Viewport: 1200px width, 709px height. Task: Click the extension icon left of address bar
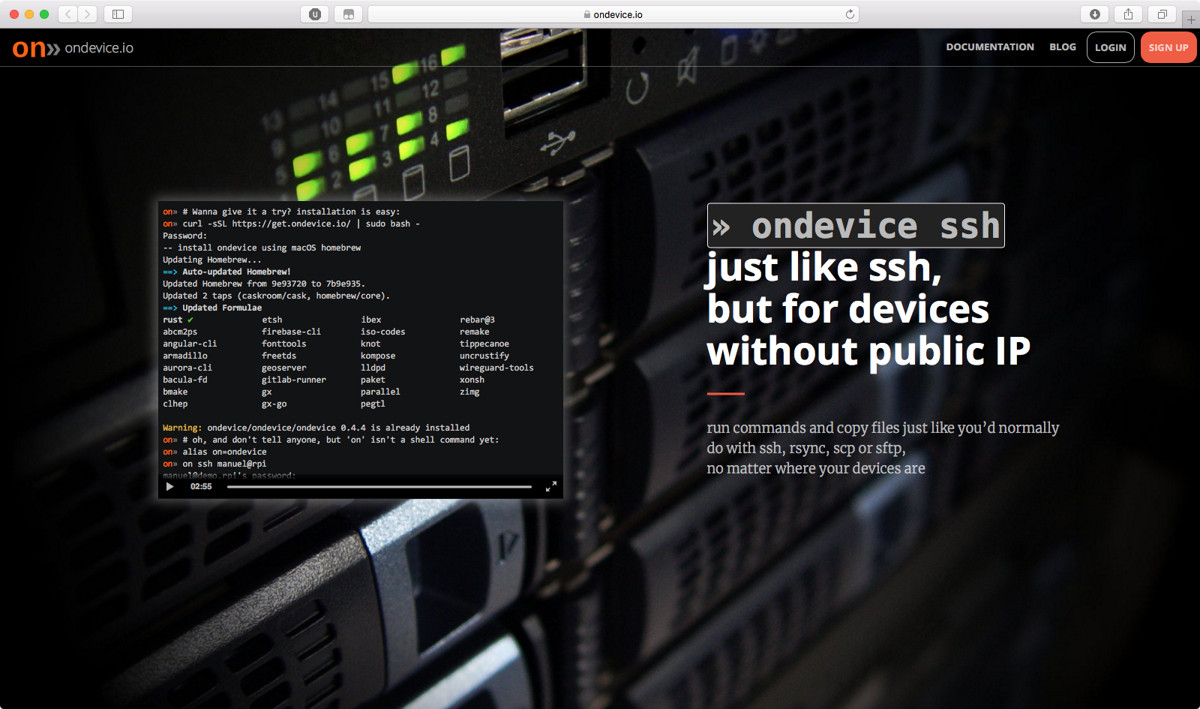click(x=348, y=14)
